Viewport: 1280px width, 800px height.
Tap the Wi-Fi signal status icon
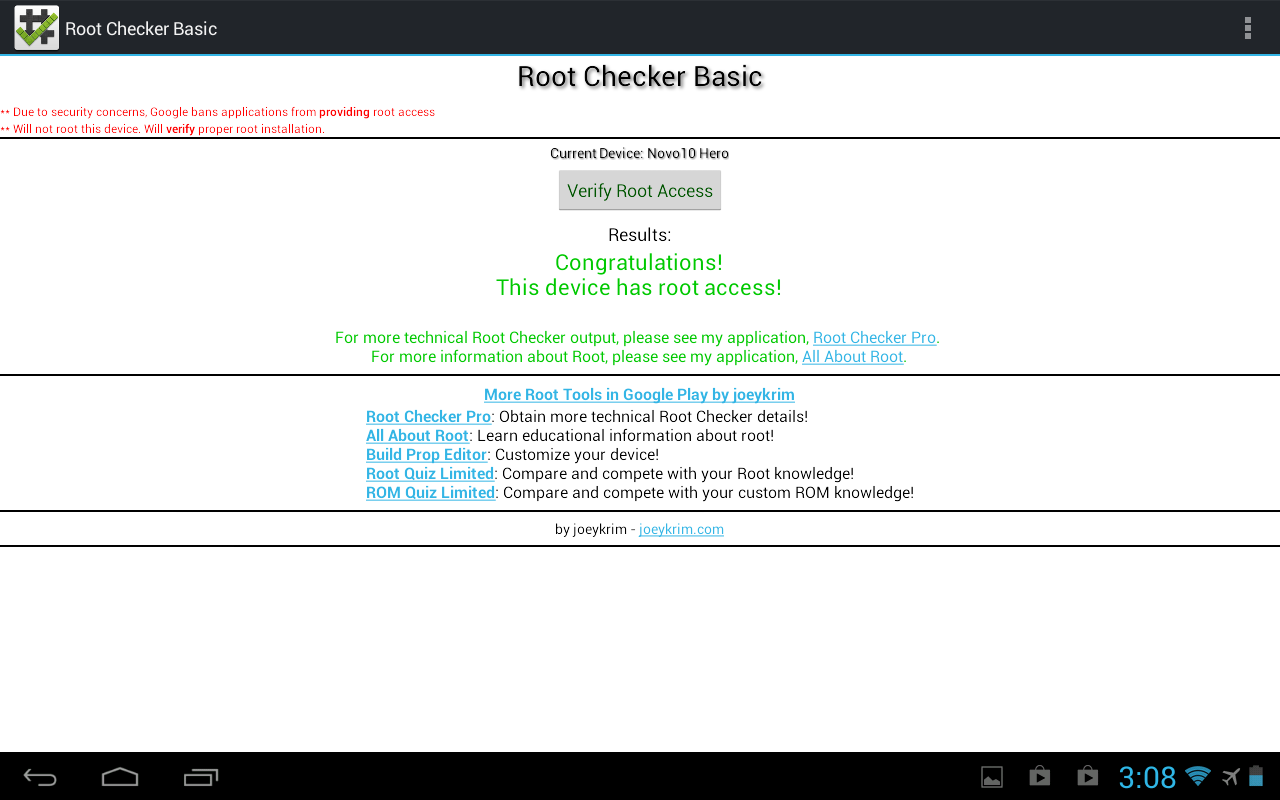click(x=1197, y=776)
